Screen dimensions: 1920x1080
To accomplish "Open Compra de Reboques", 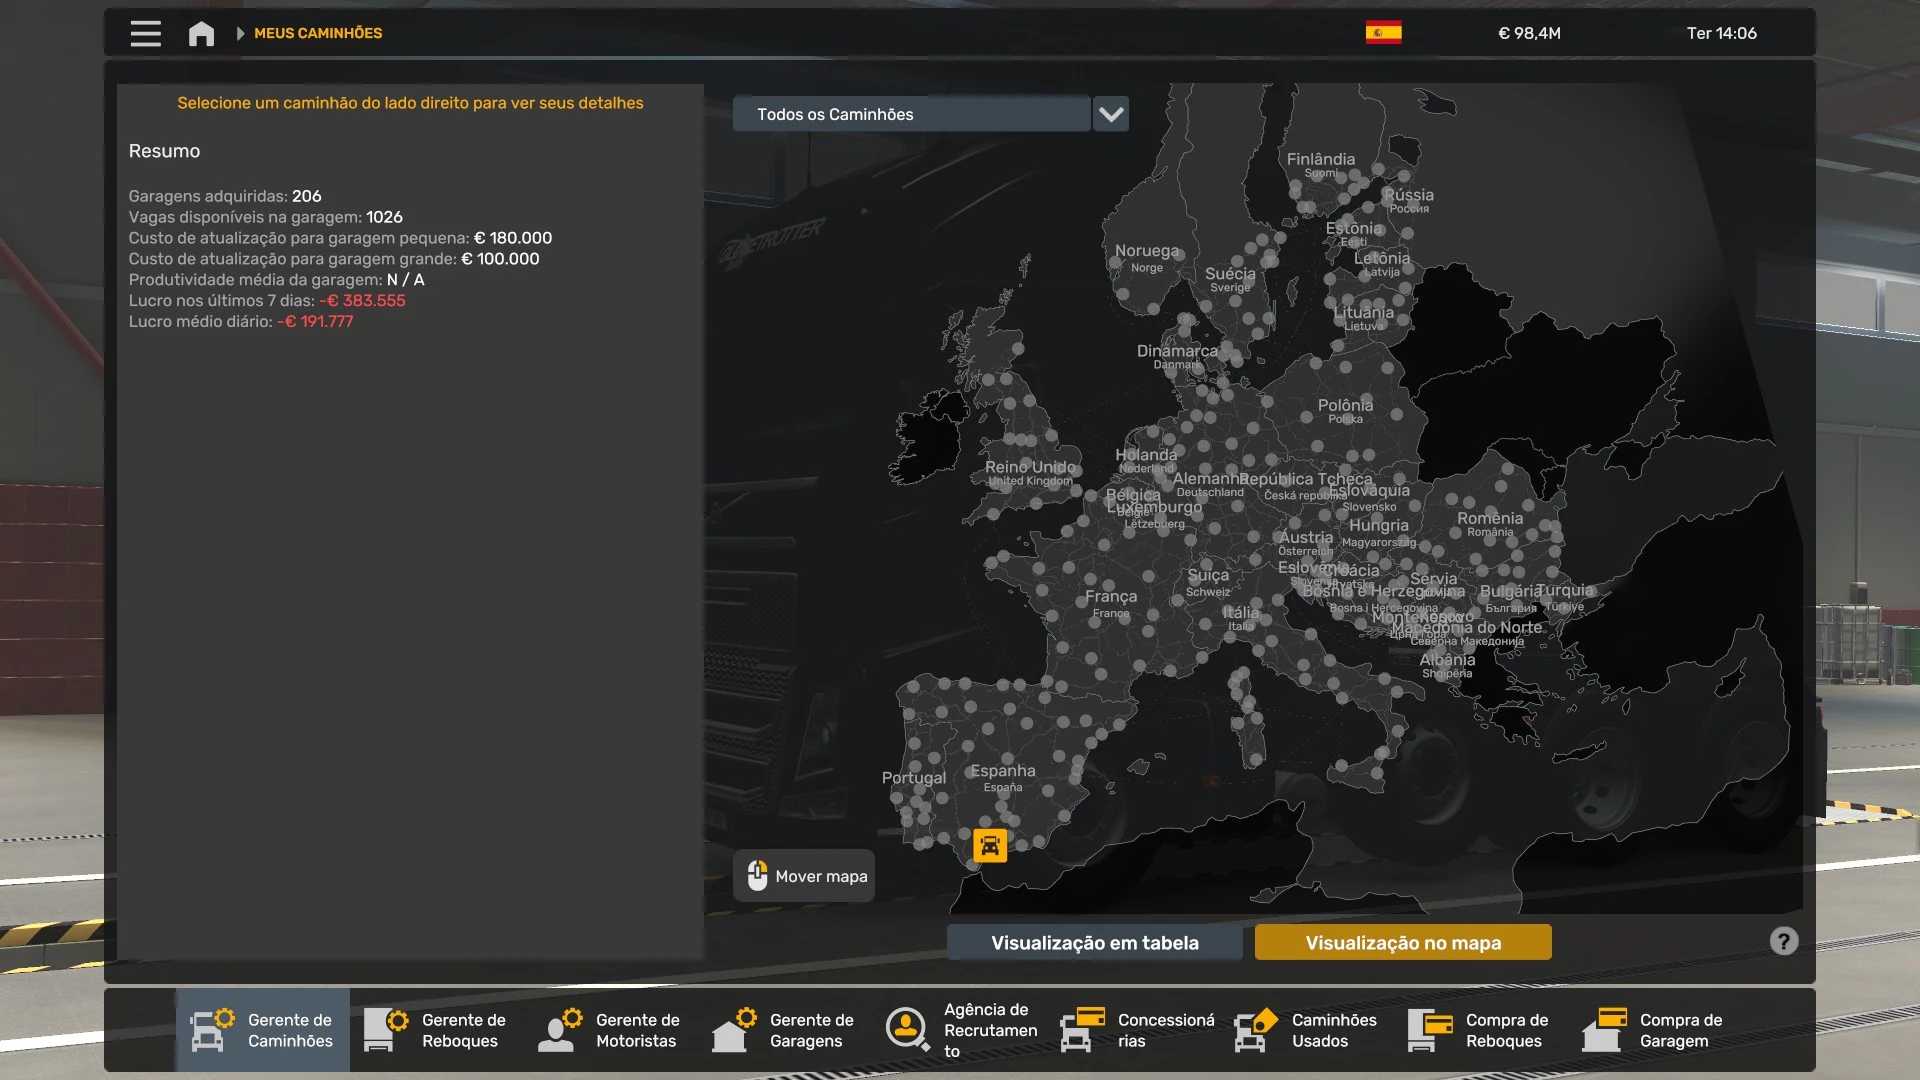I will pos(1480,1030).
